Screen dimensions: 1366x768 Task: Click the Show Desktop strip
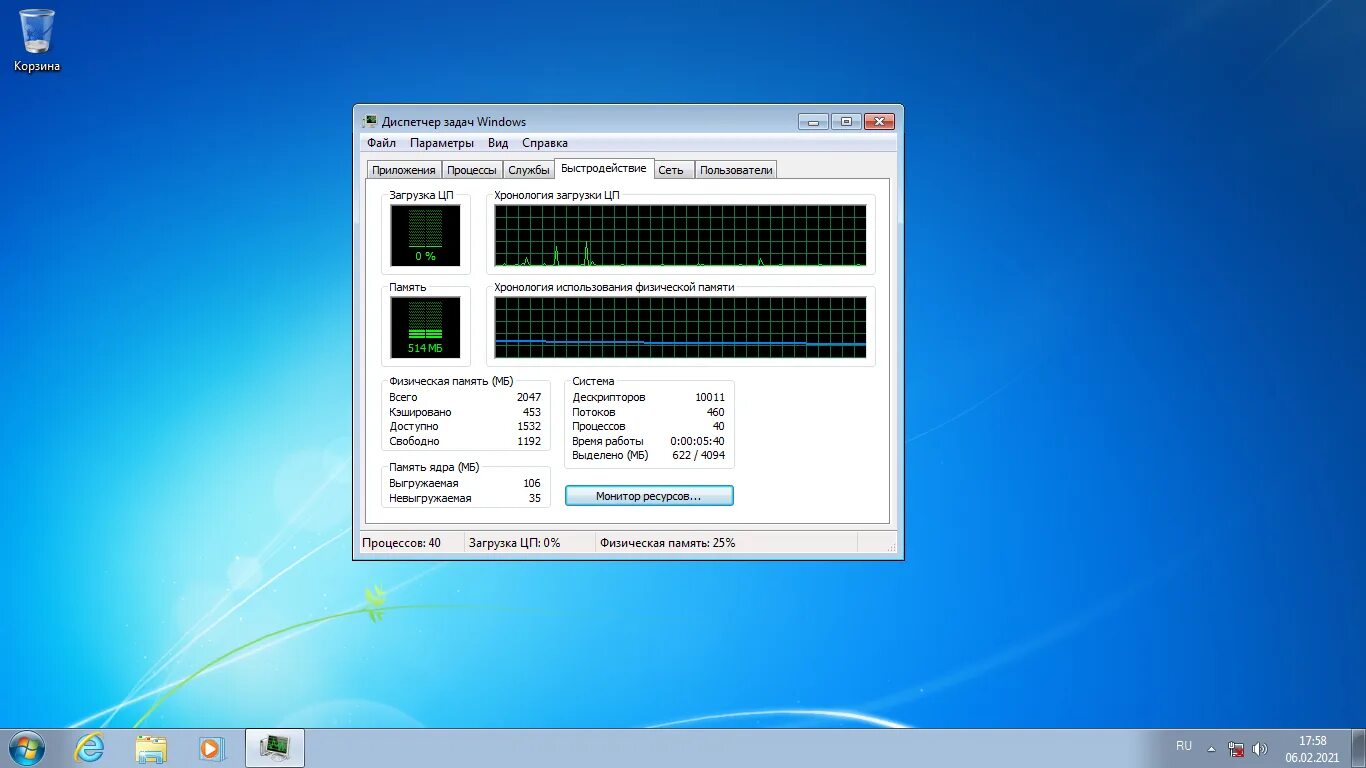(1358, 748)
